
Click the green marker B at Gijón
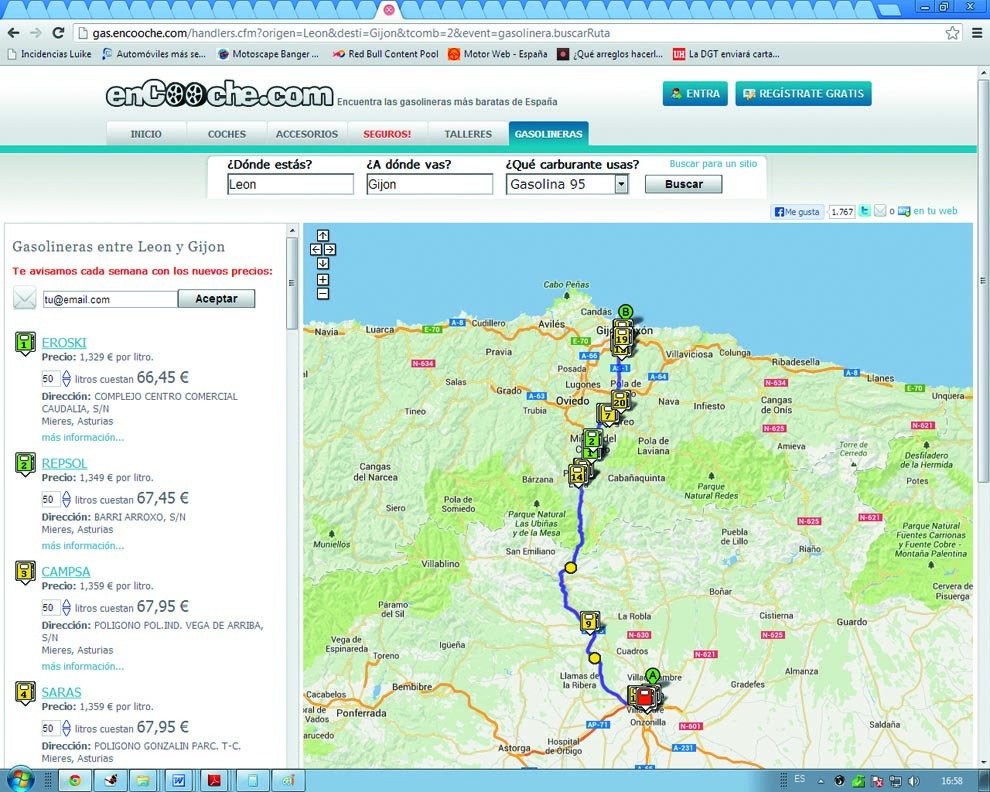click(x=625, y=311)
